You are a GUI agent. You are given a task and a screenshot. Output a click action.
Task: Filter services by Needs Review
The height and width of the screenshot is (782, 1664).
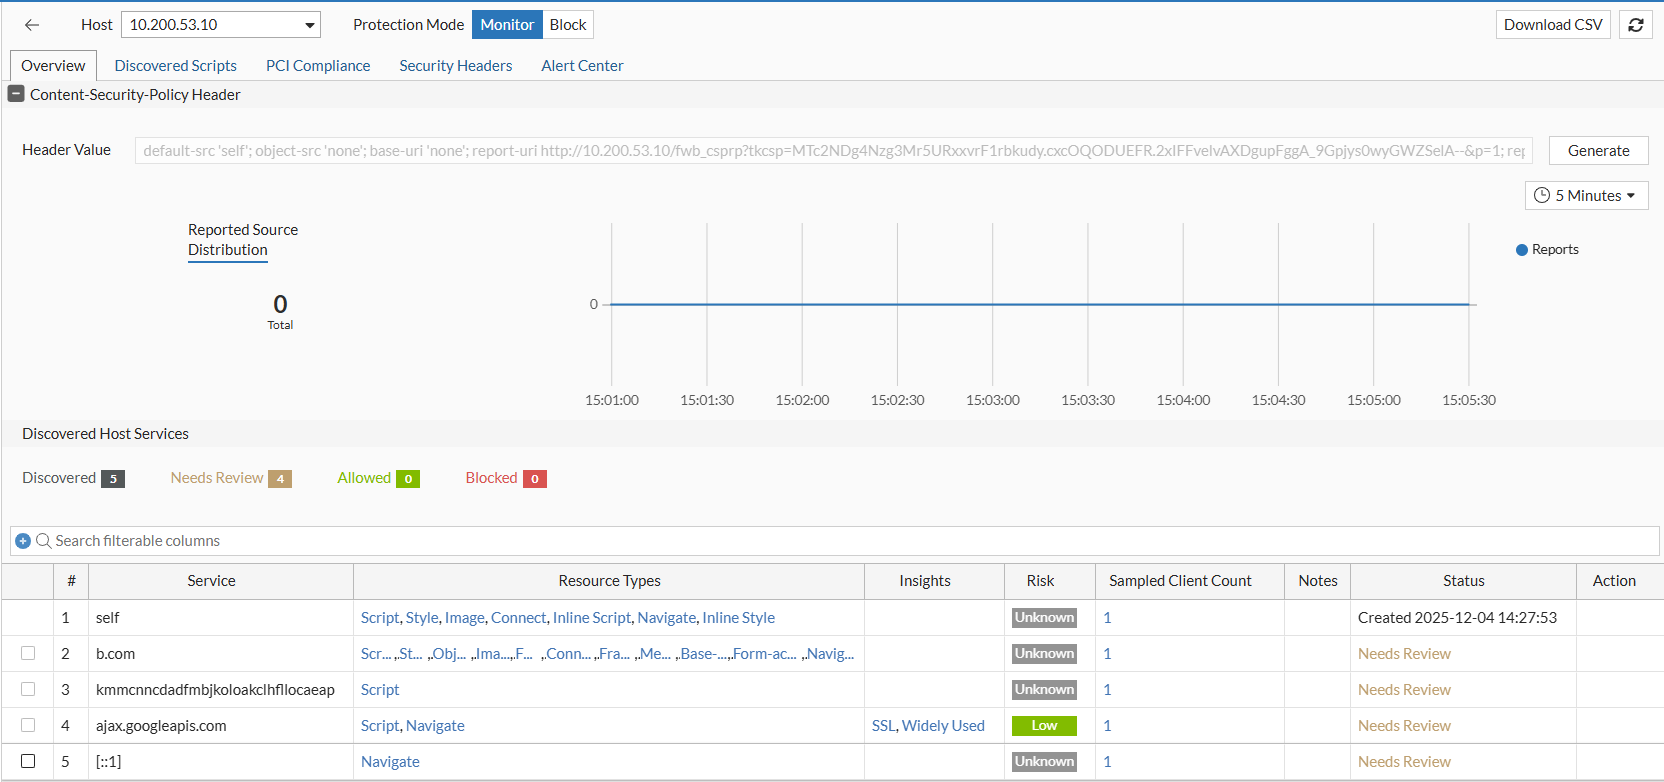pyautogui.click(x=231, y=478)
